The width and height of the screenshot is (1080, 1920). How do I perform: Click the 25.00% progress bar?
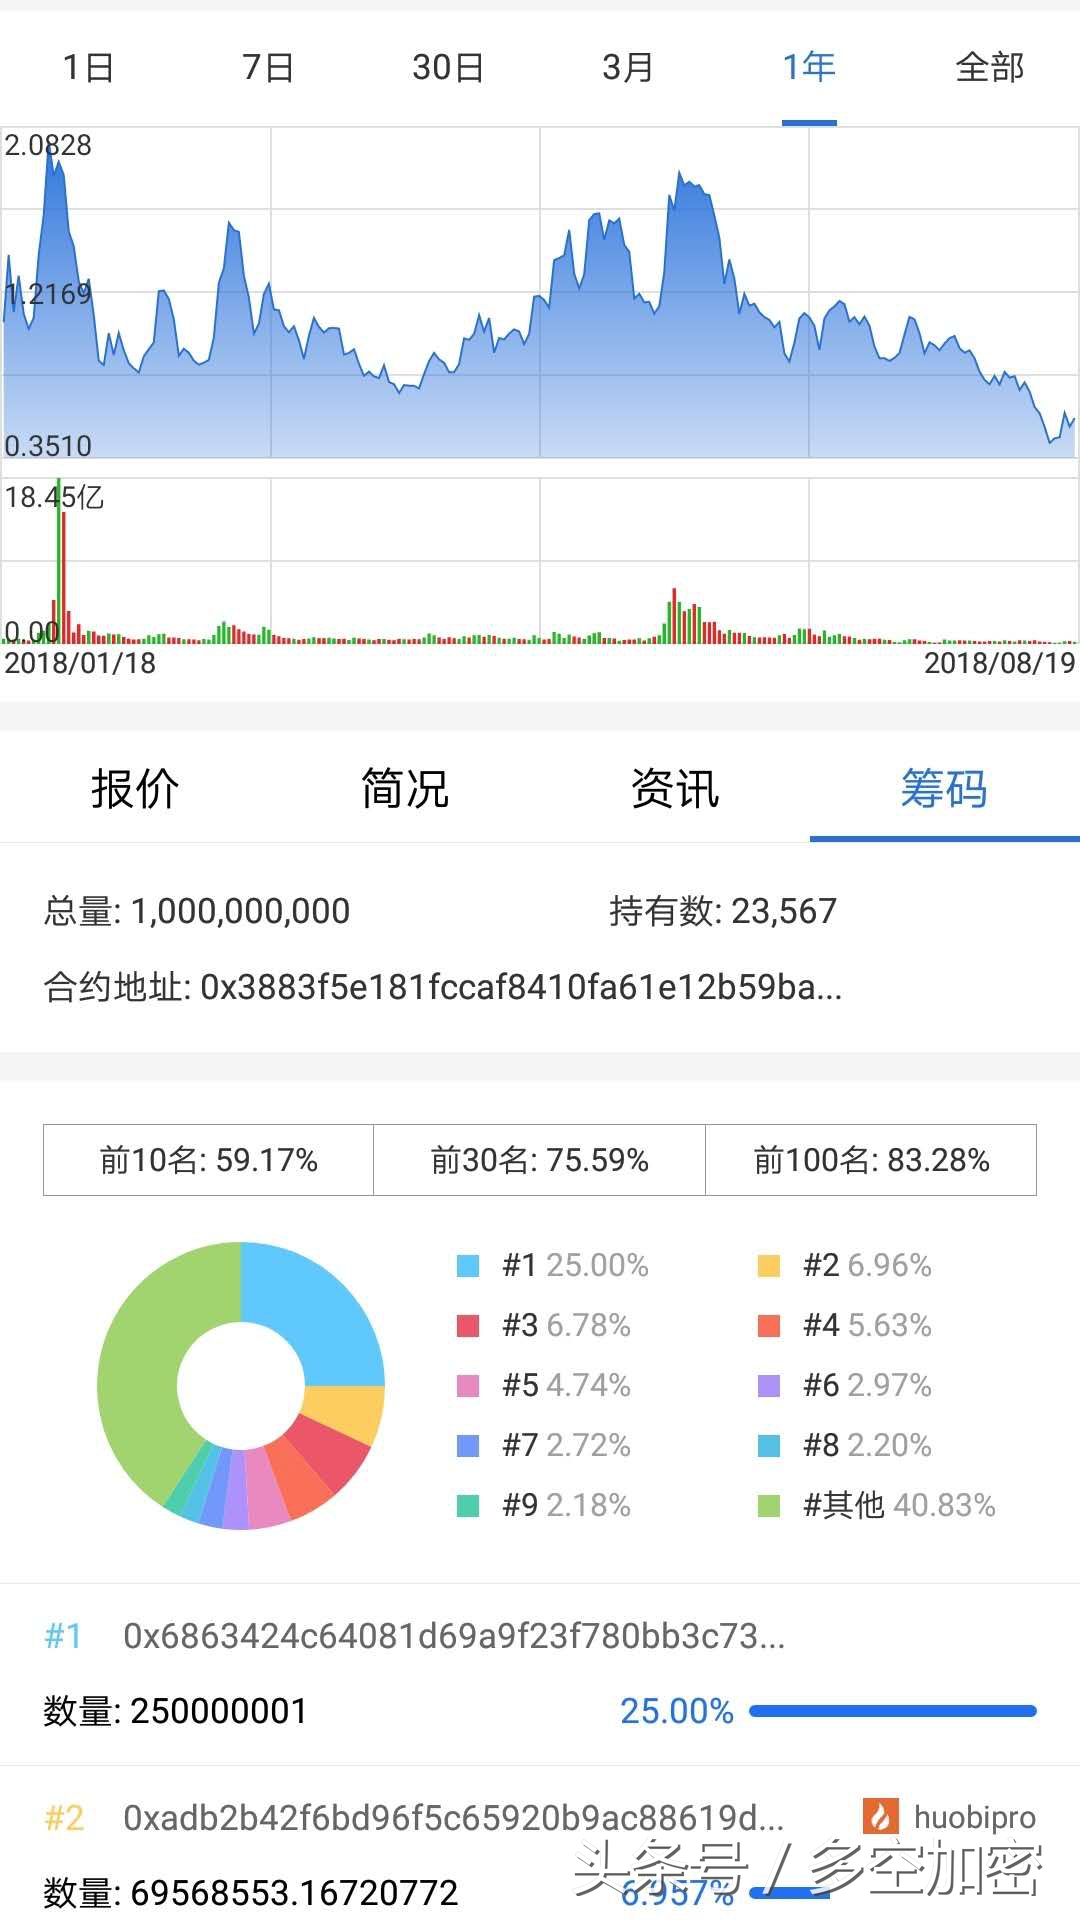point(893,1711)
